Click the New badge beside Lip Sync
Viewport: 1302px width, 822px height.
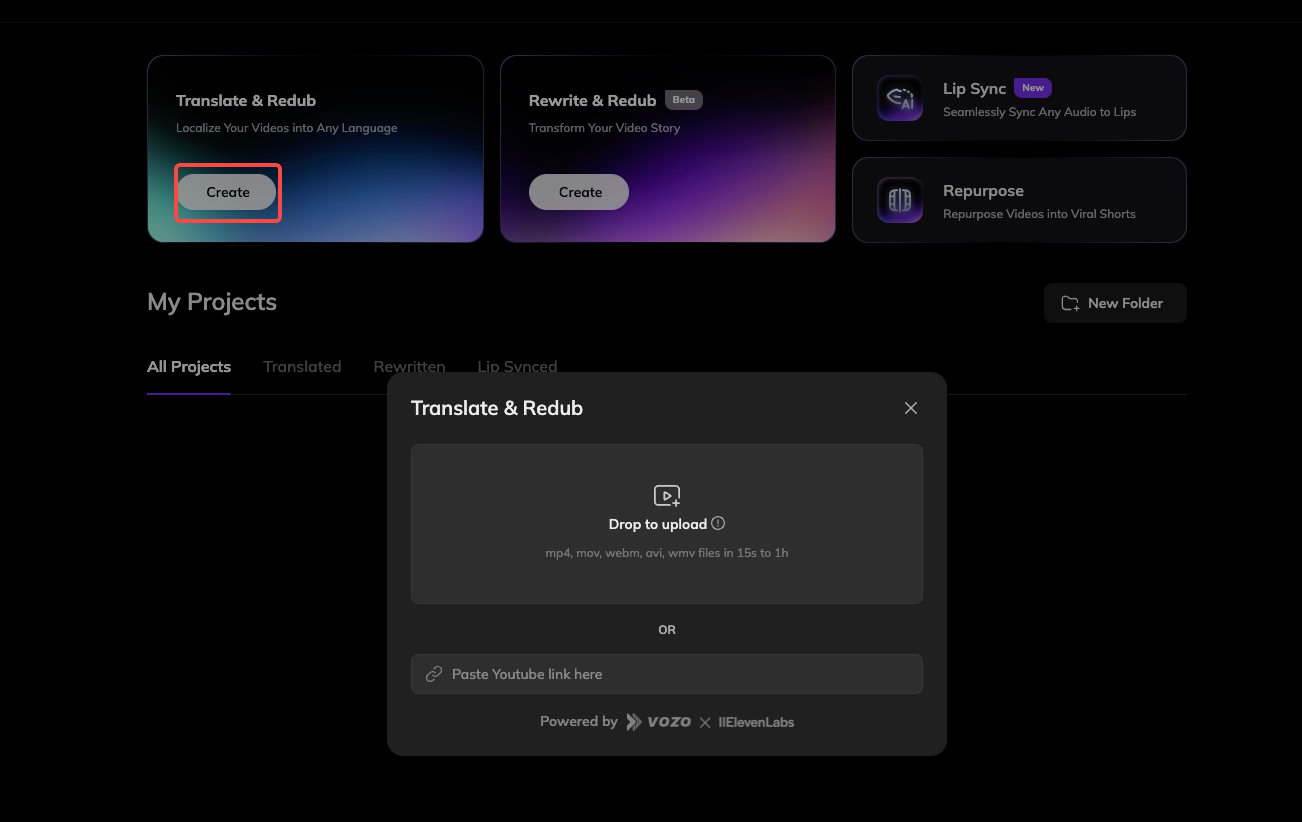pyautogui.click(x=1033, y=88)
